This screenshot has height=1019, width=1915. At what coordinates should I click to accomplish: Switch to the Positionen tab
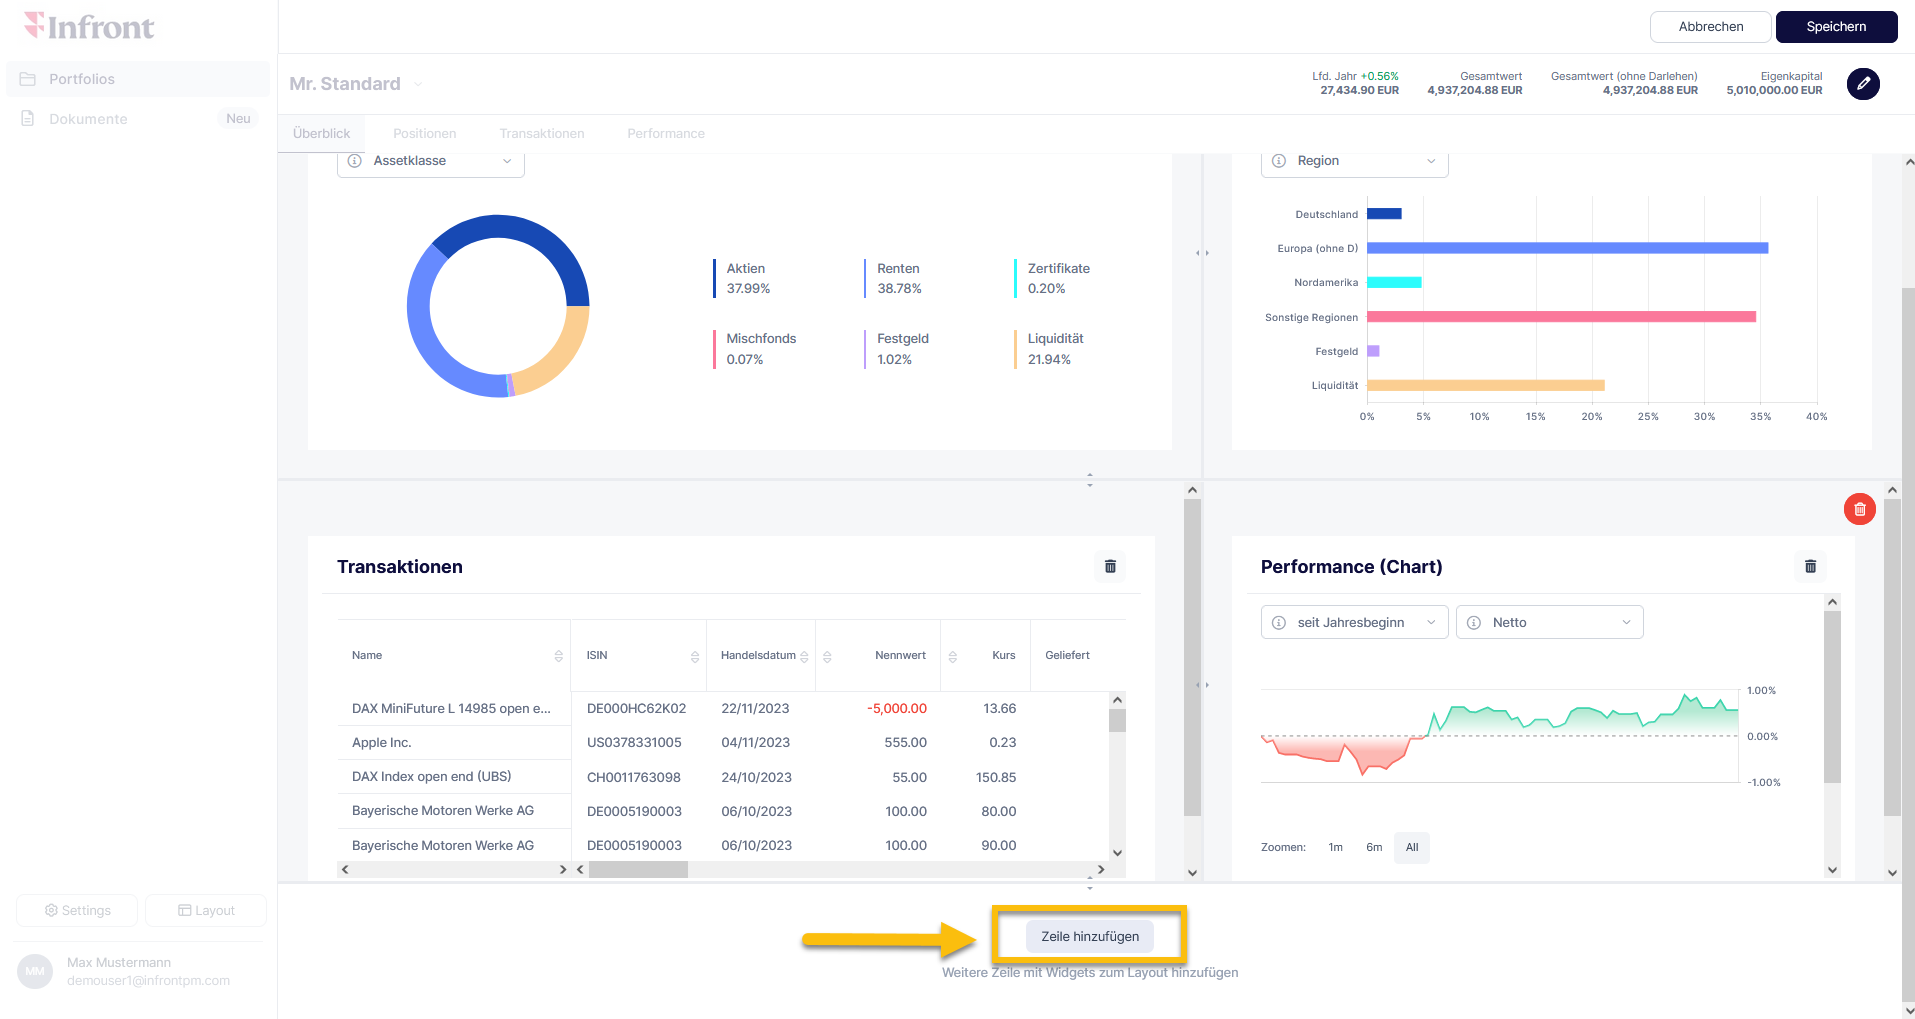click(424, 134)
